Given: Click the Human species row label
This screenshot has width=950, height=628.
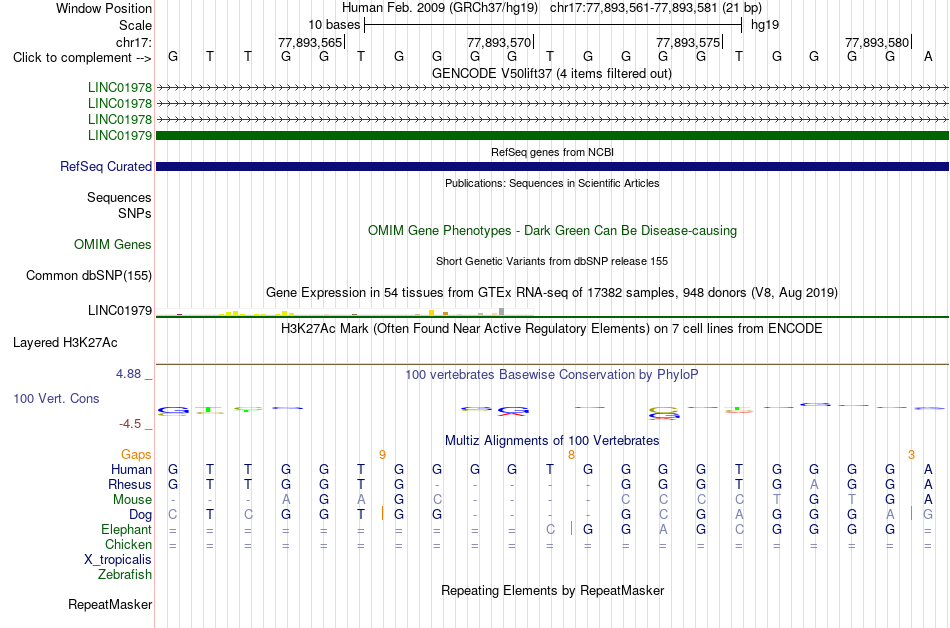Looking at the screenshot, I should 131,470.
